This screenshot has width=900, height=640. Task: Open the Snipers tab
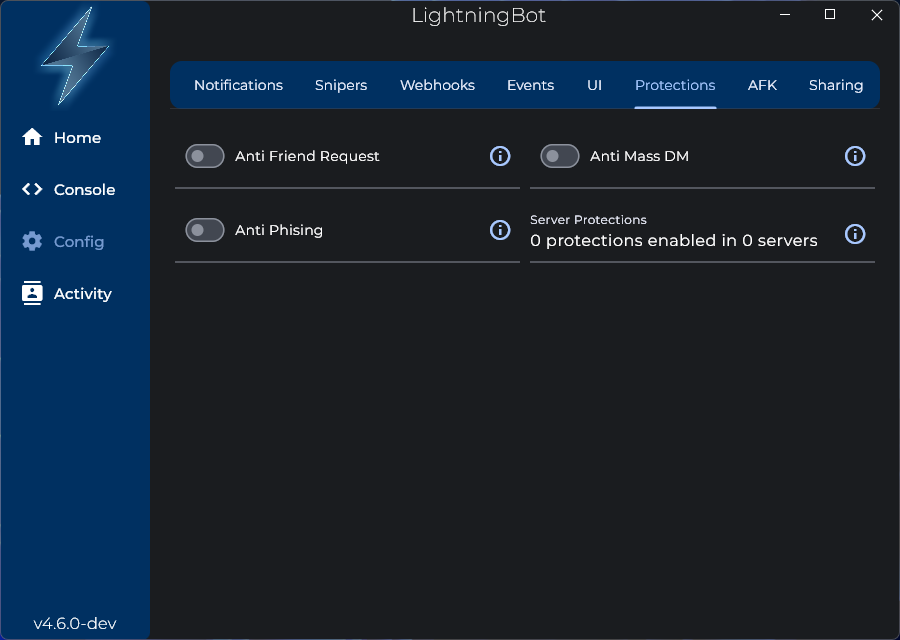click(341, 85)
